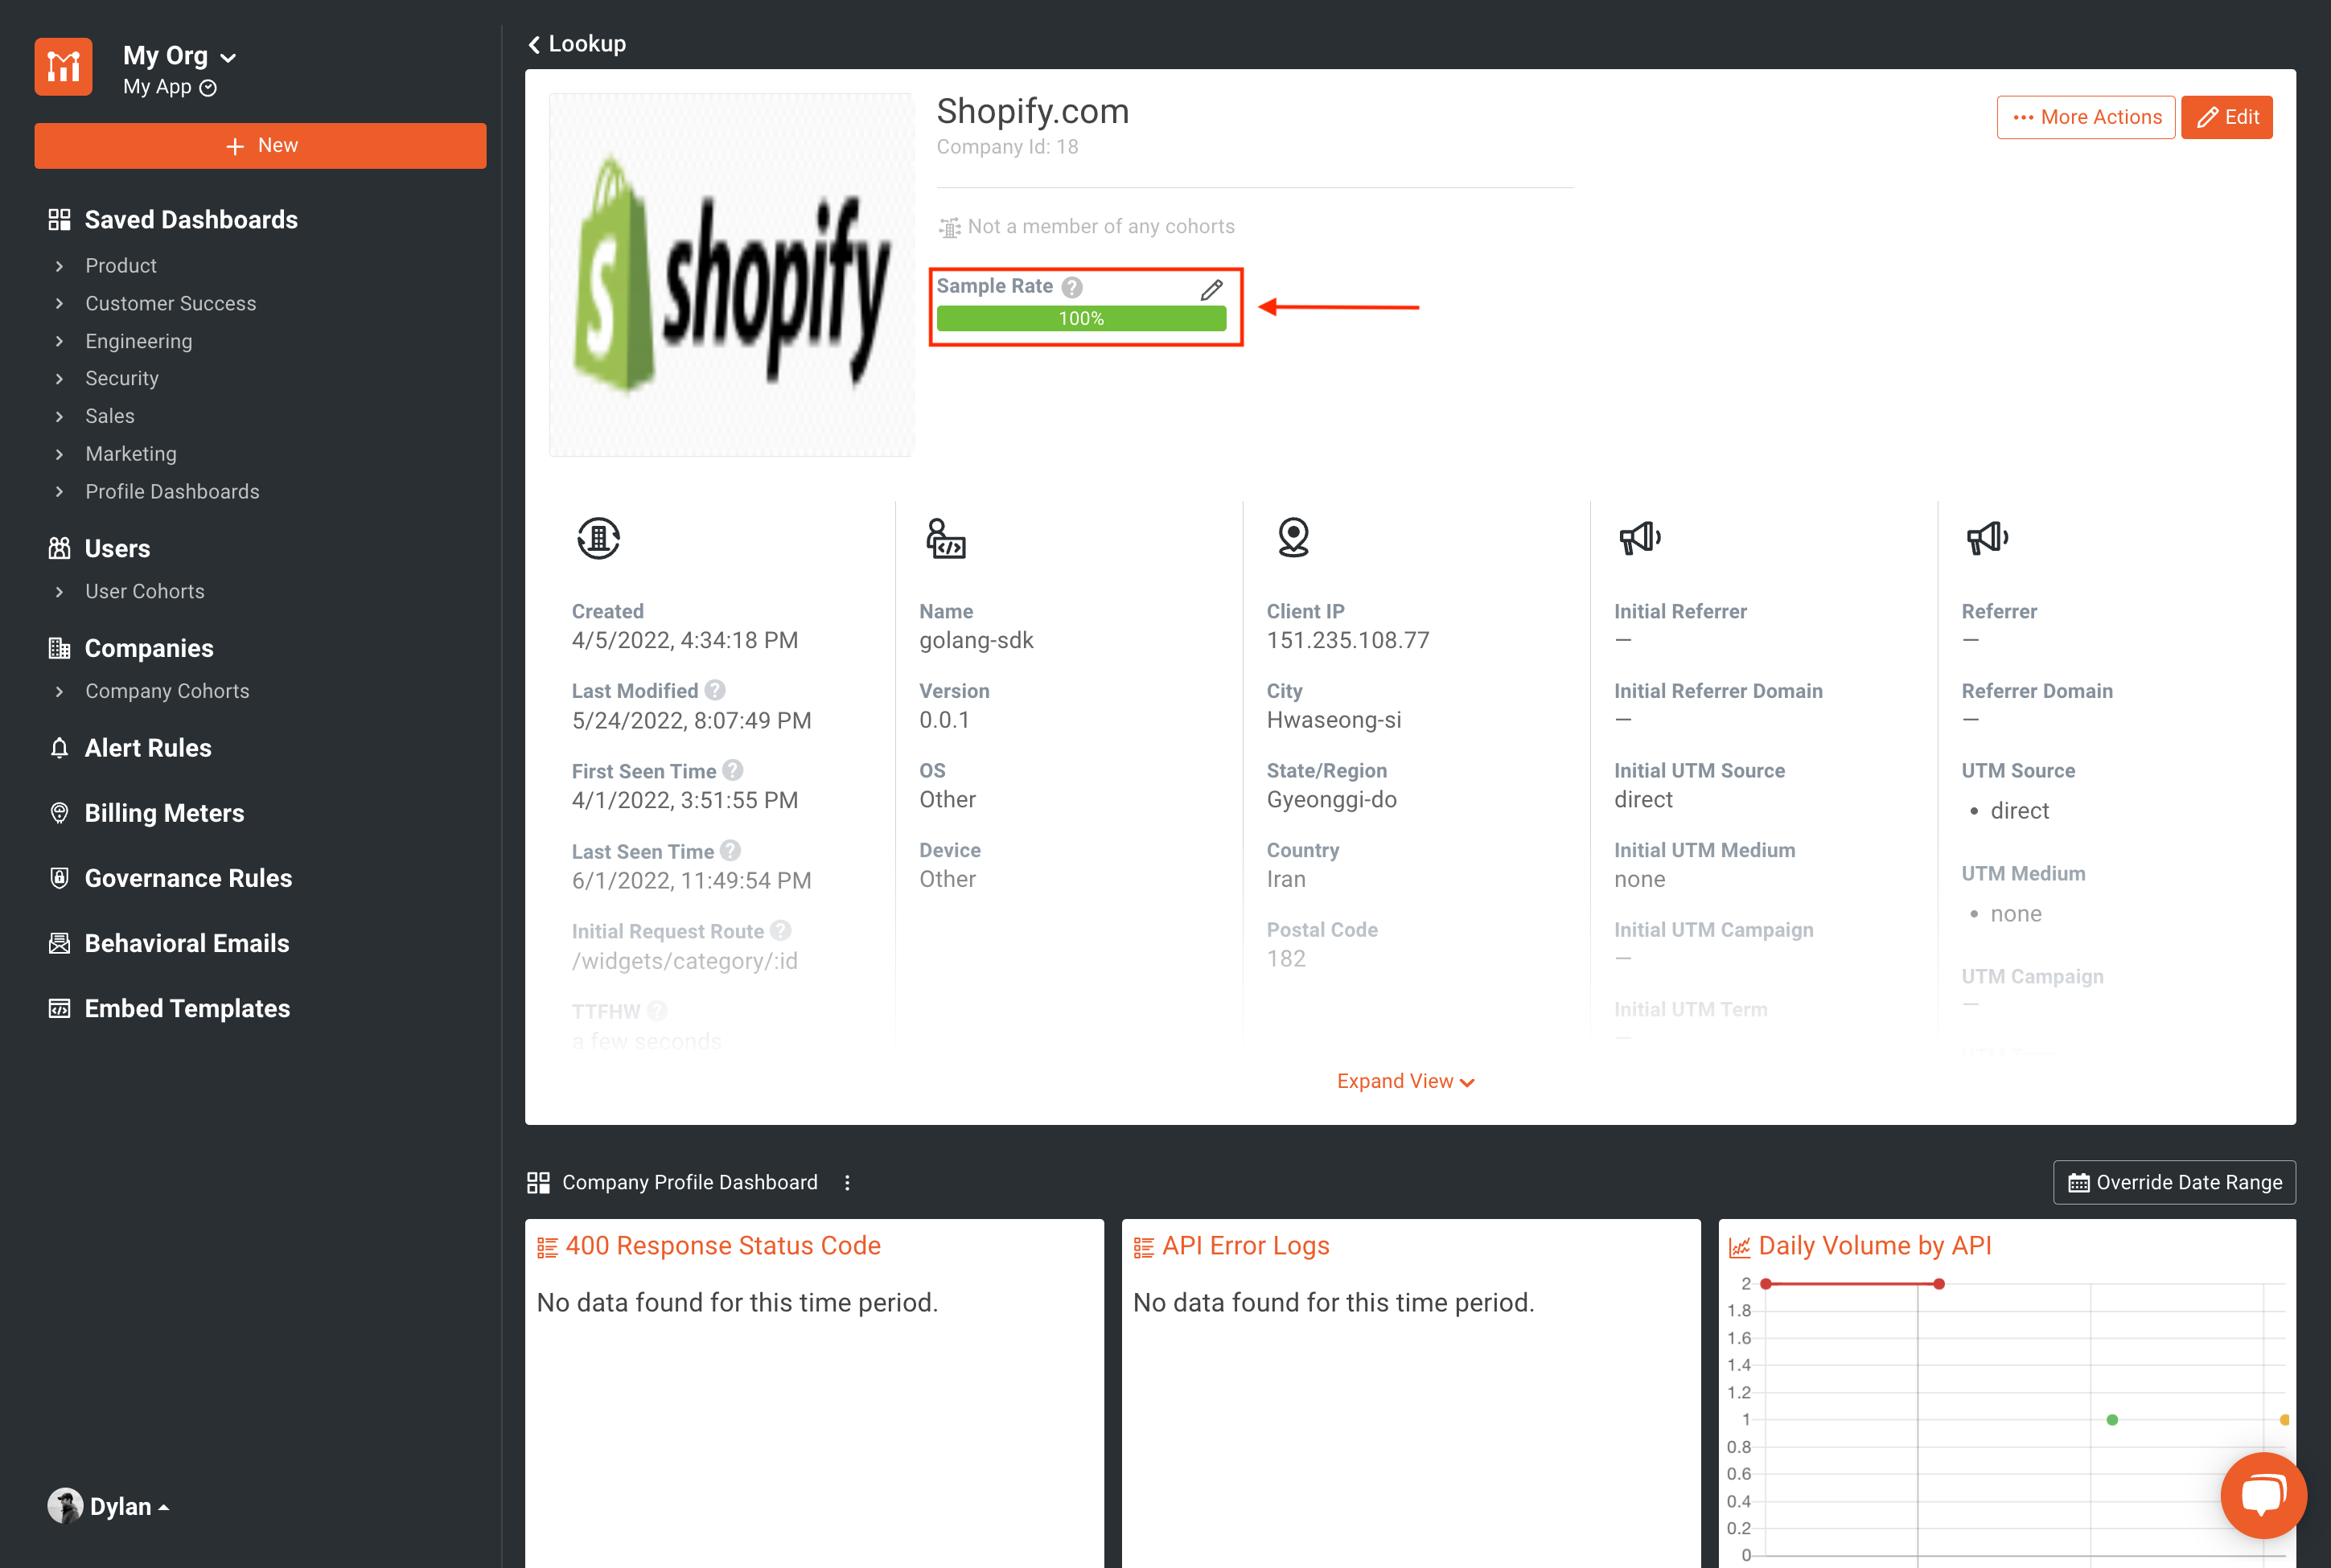Click the Alert Rules bell icon

(59, 747)
